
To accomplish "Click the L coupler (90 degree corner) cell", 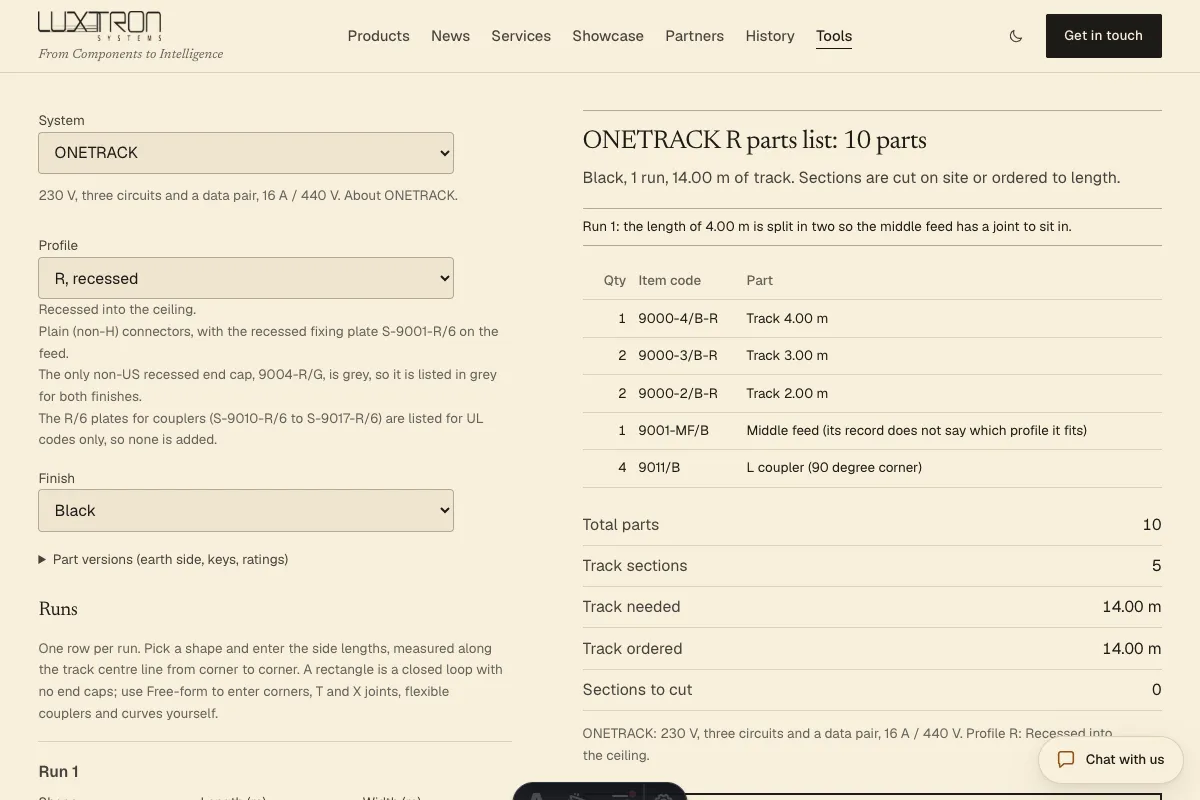I will point(834,467).
